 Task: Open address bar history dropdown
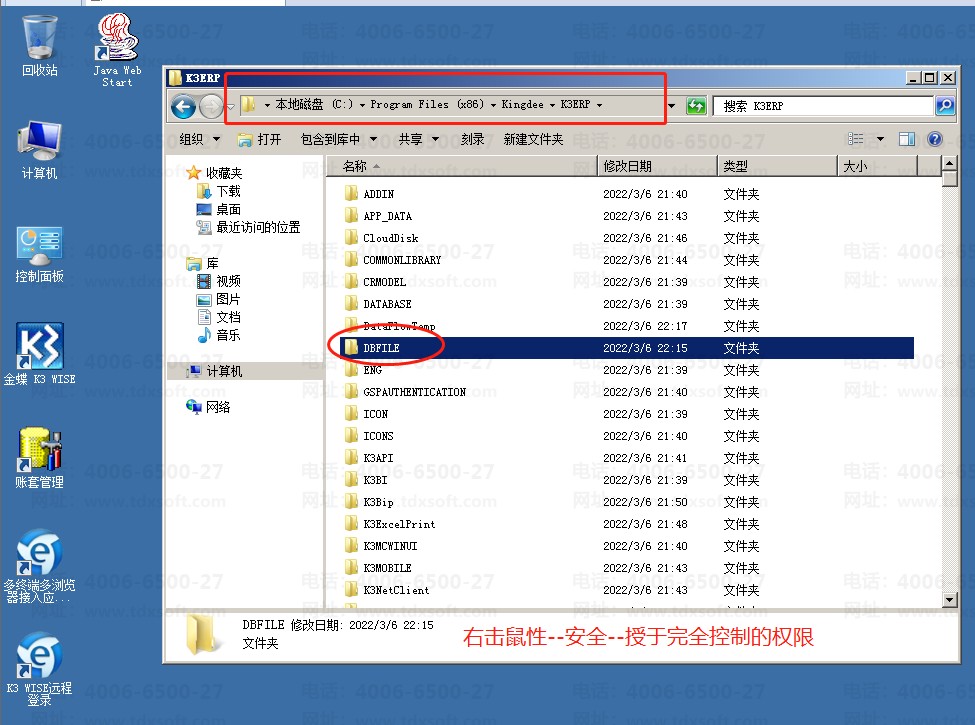[x=672, y=106]
